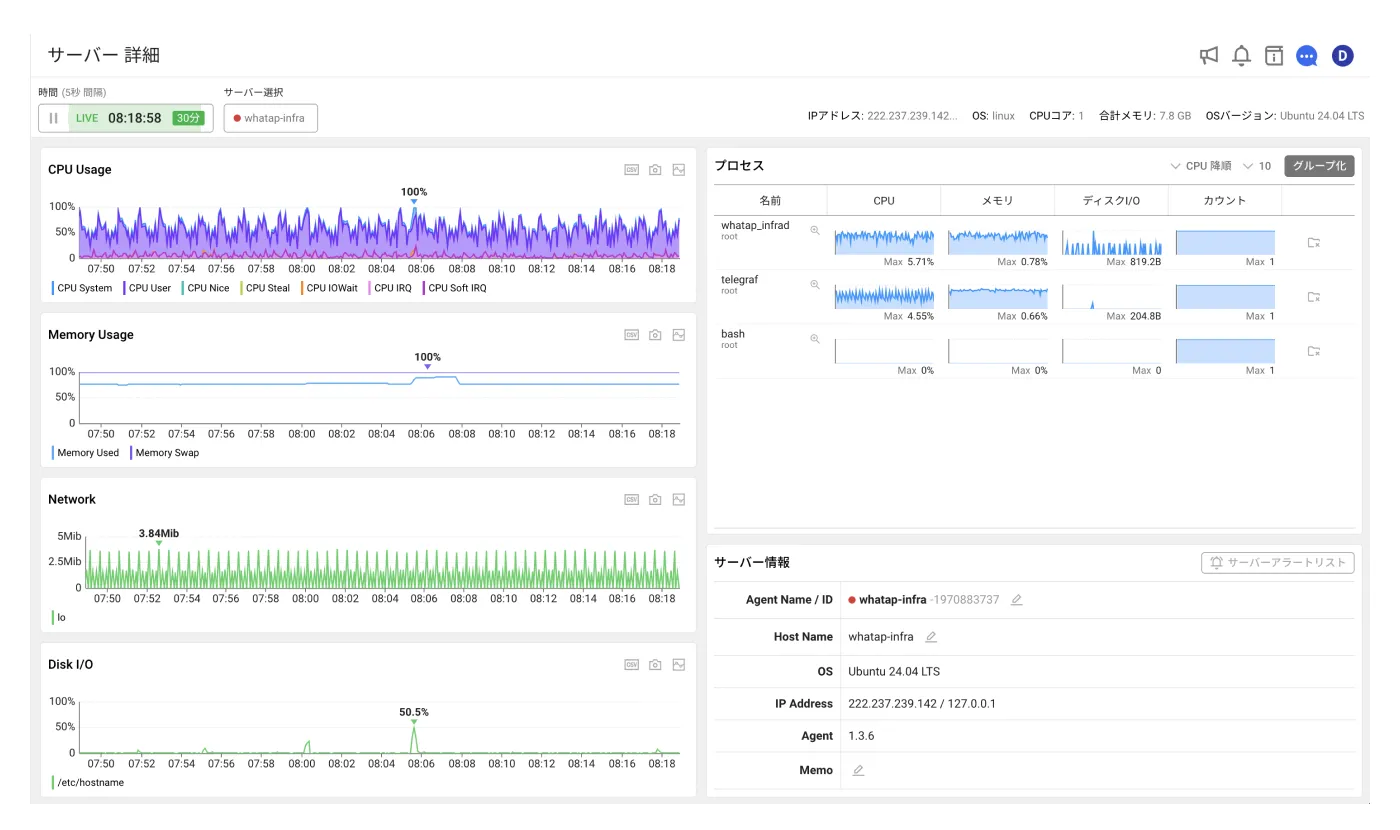Open Network chart enlarged view icon
Image resolution: width=1400 pixels, height=830 pixels.
click(679, 500)
